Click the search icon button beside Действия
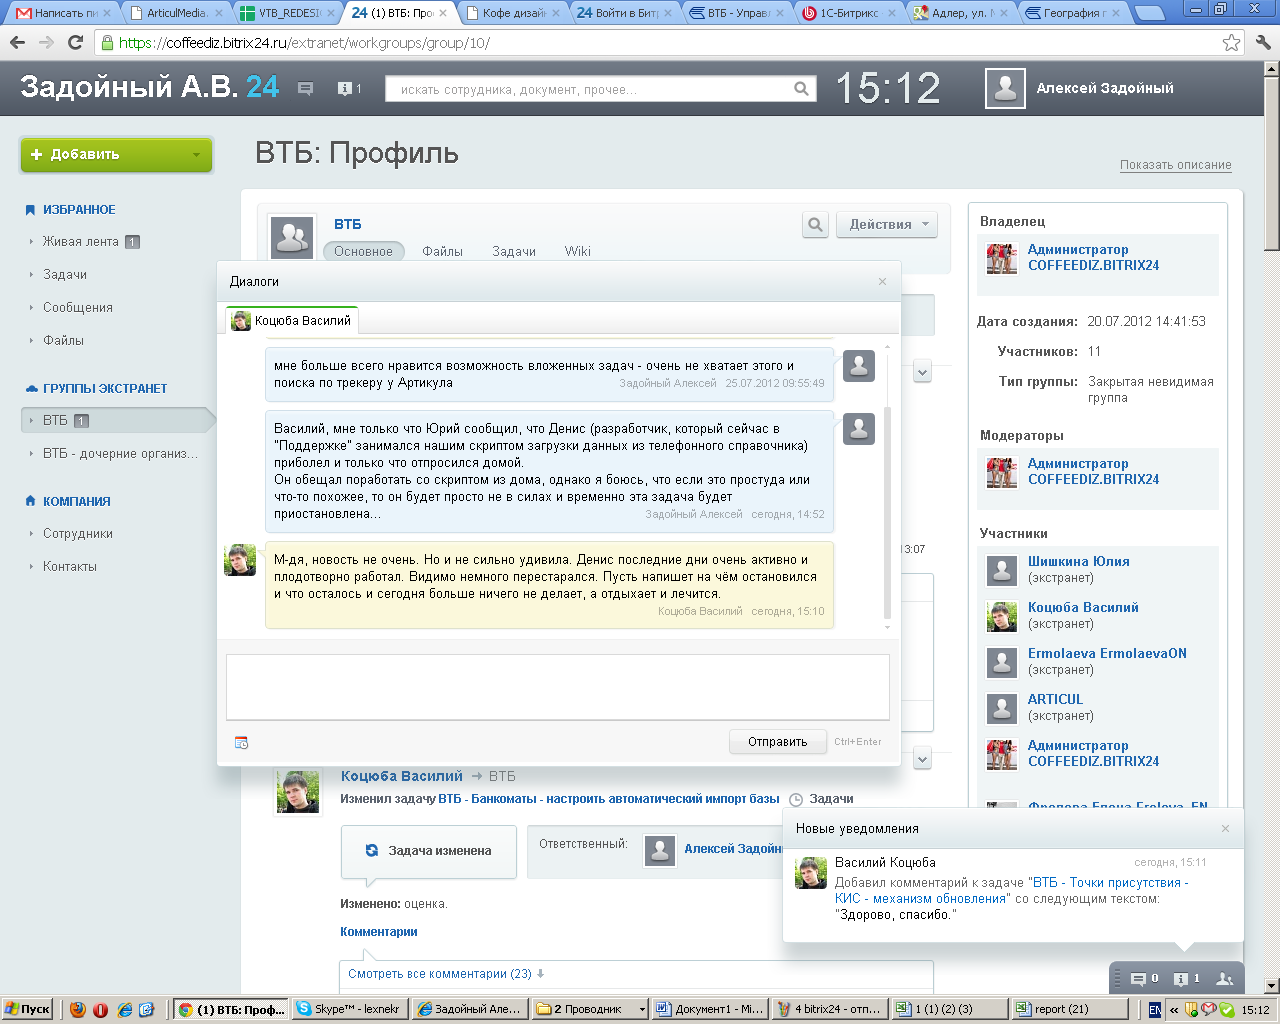 pos(815,225)
